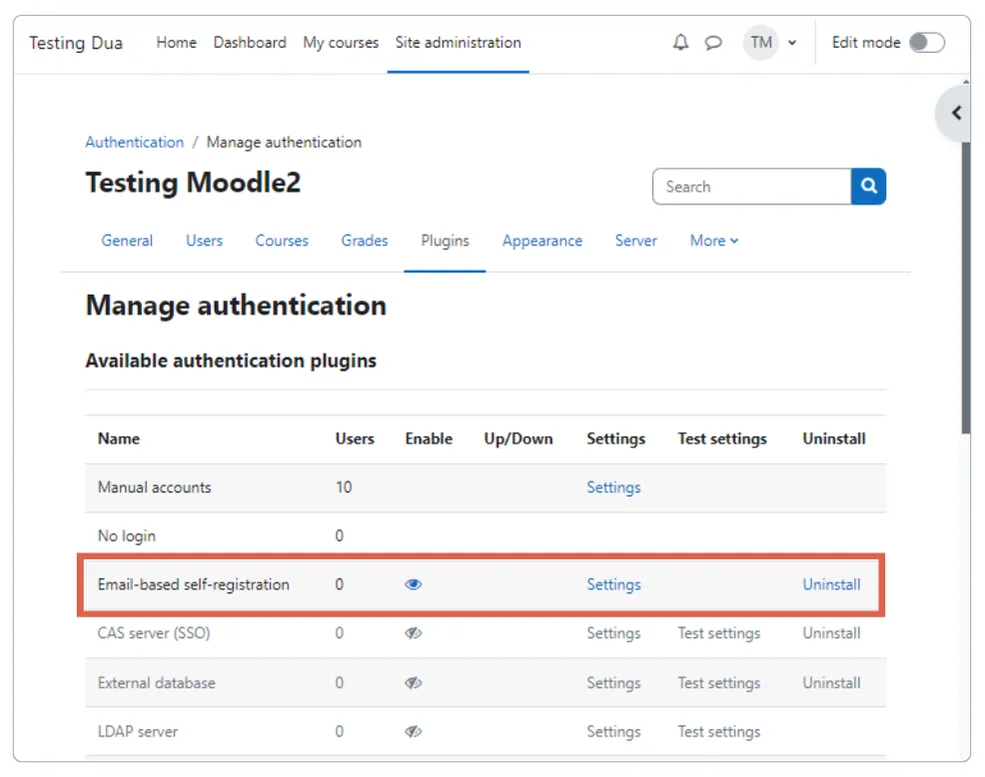985x777 pixels.
Task: Collapse the right sidebar with the chevron
Action: point(954,113)
